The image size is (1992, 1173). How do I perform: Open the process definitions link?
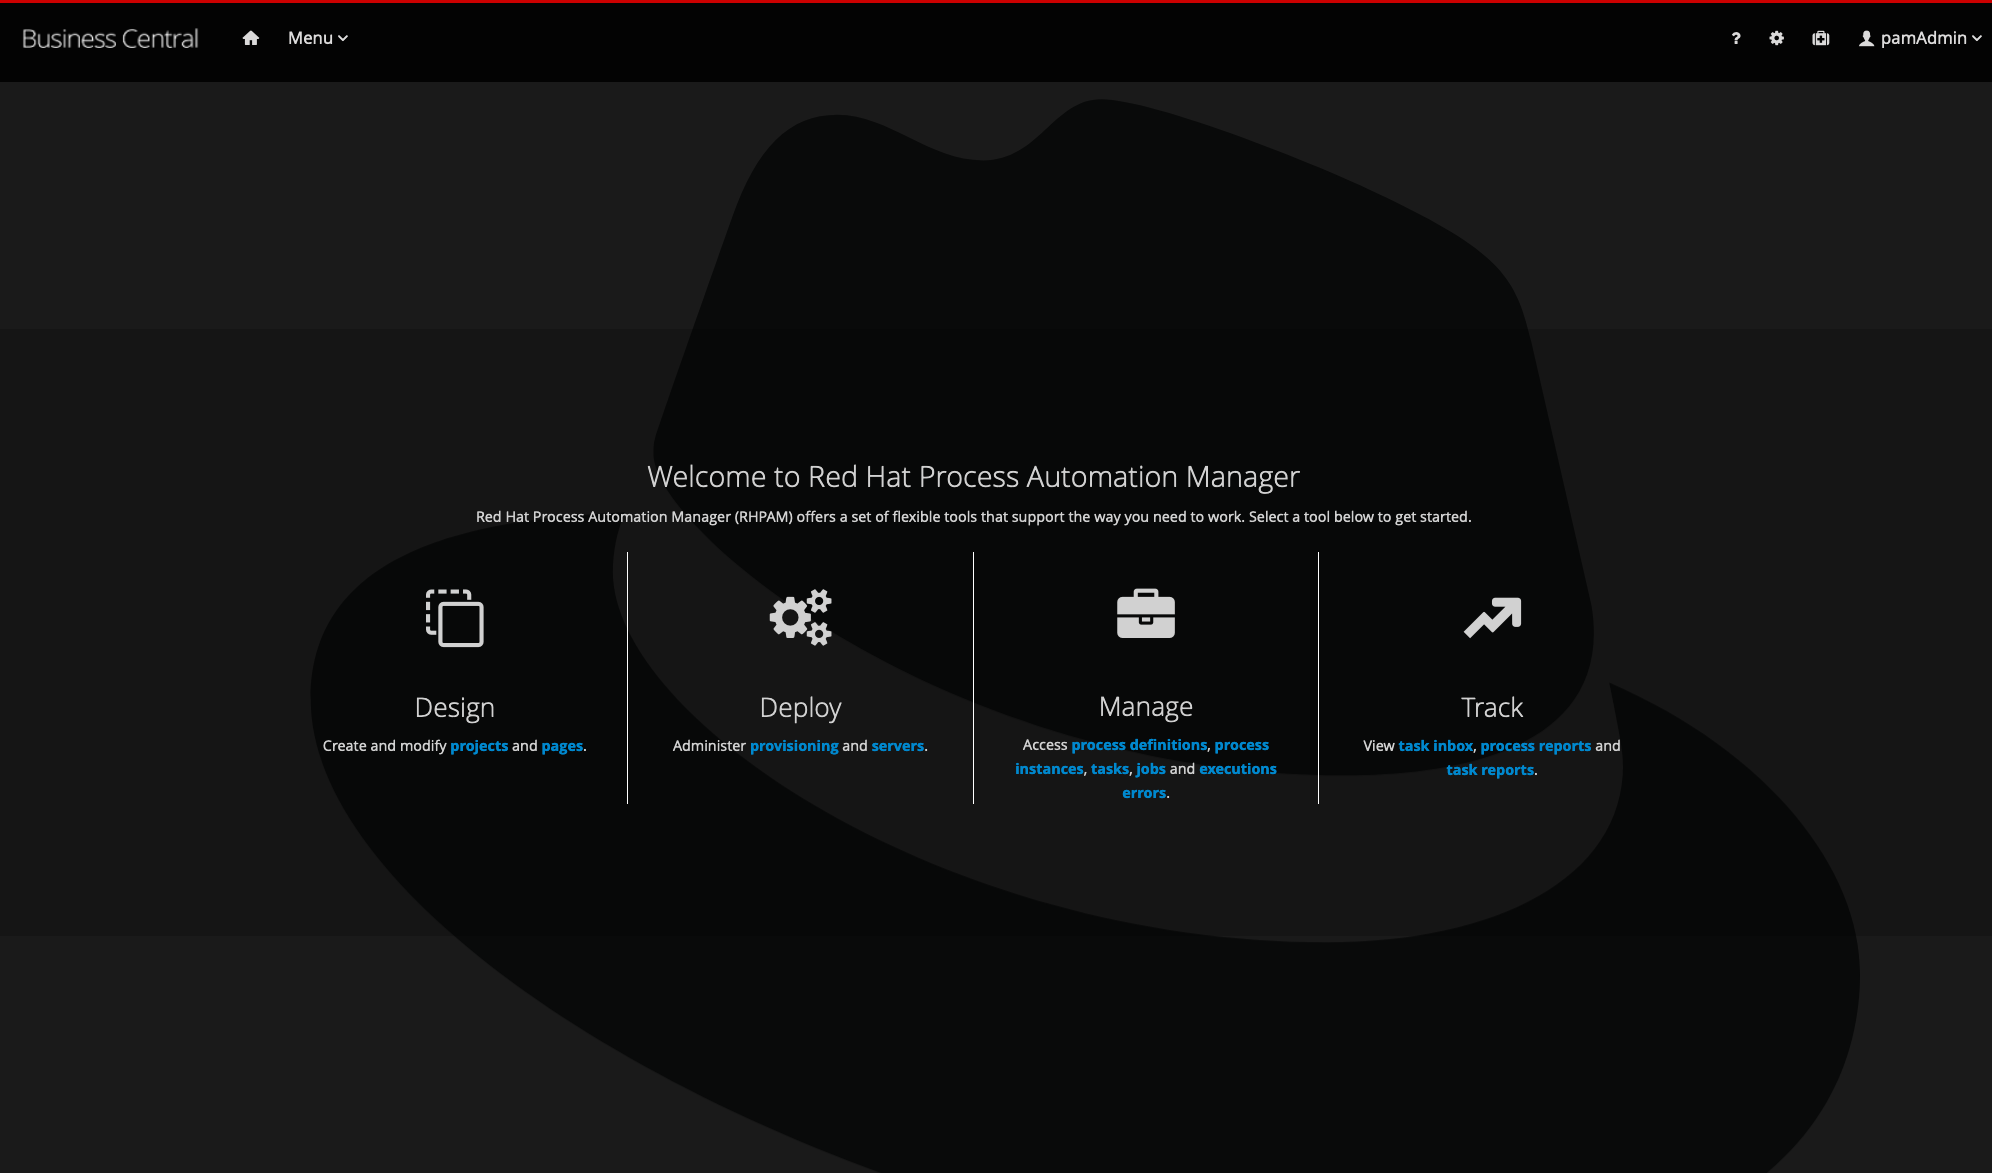click(x=1139, y=745)
